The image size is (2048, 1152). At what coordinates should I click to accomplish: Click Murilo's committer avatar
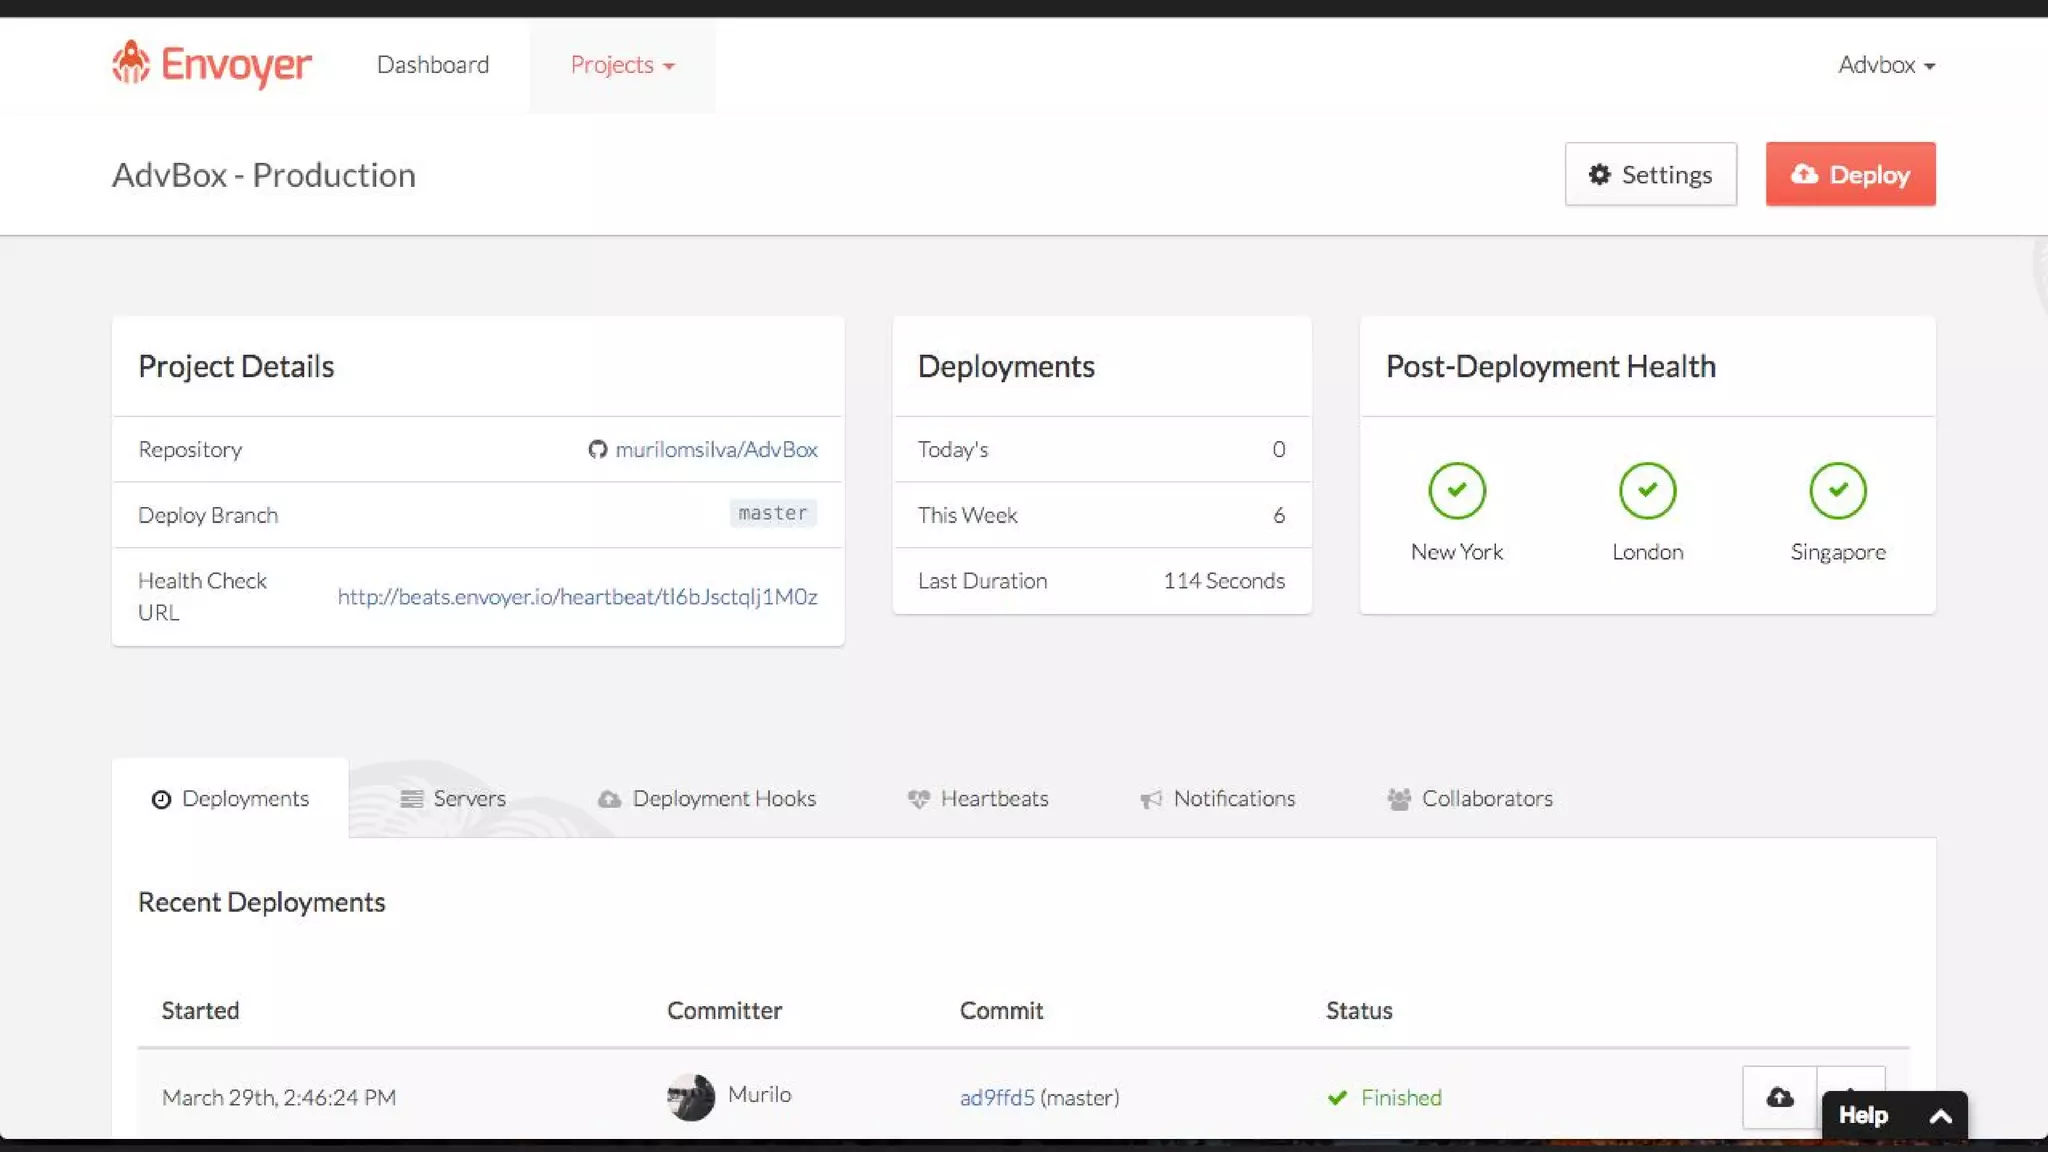pyautogui.click(x=690, y=1097)
